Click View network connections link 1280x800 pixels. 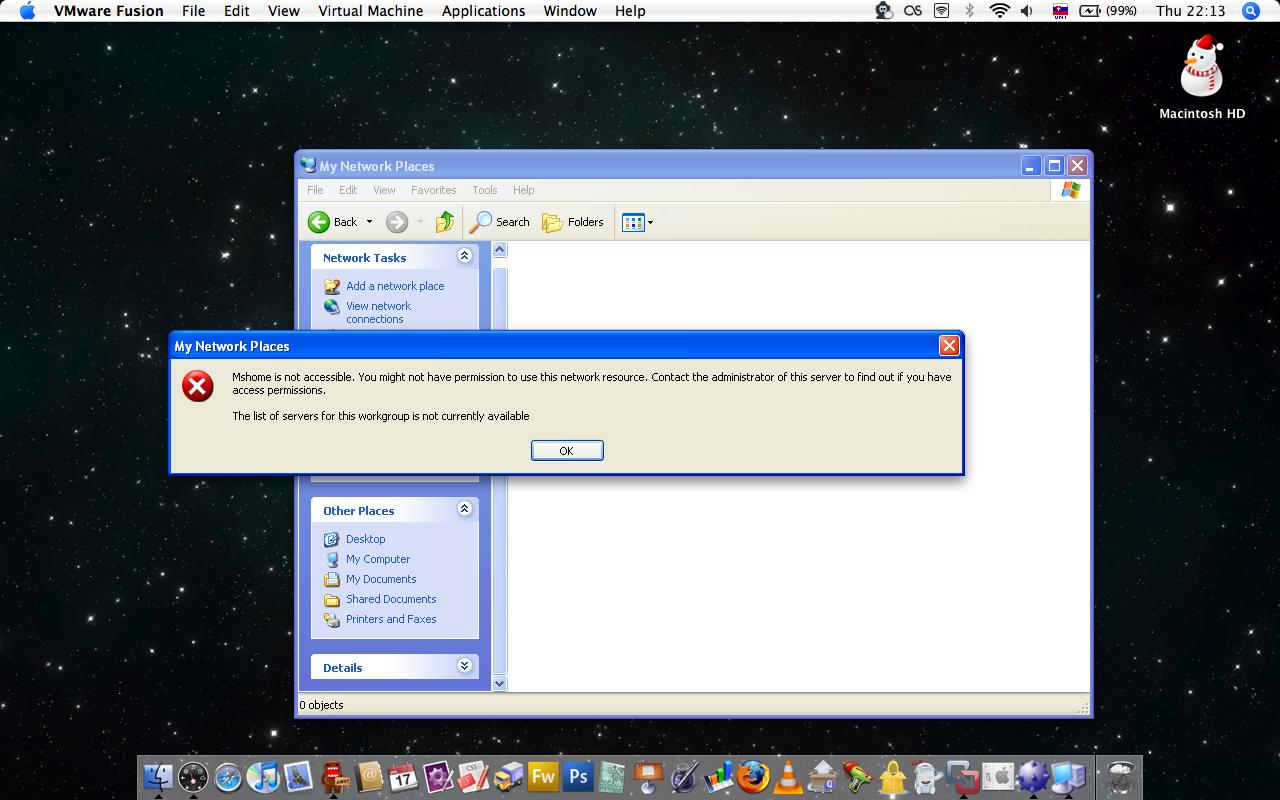(x=378, y=313)
